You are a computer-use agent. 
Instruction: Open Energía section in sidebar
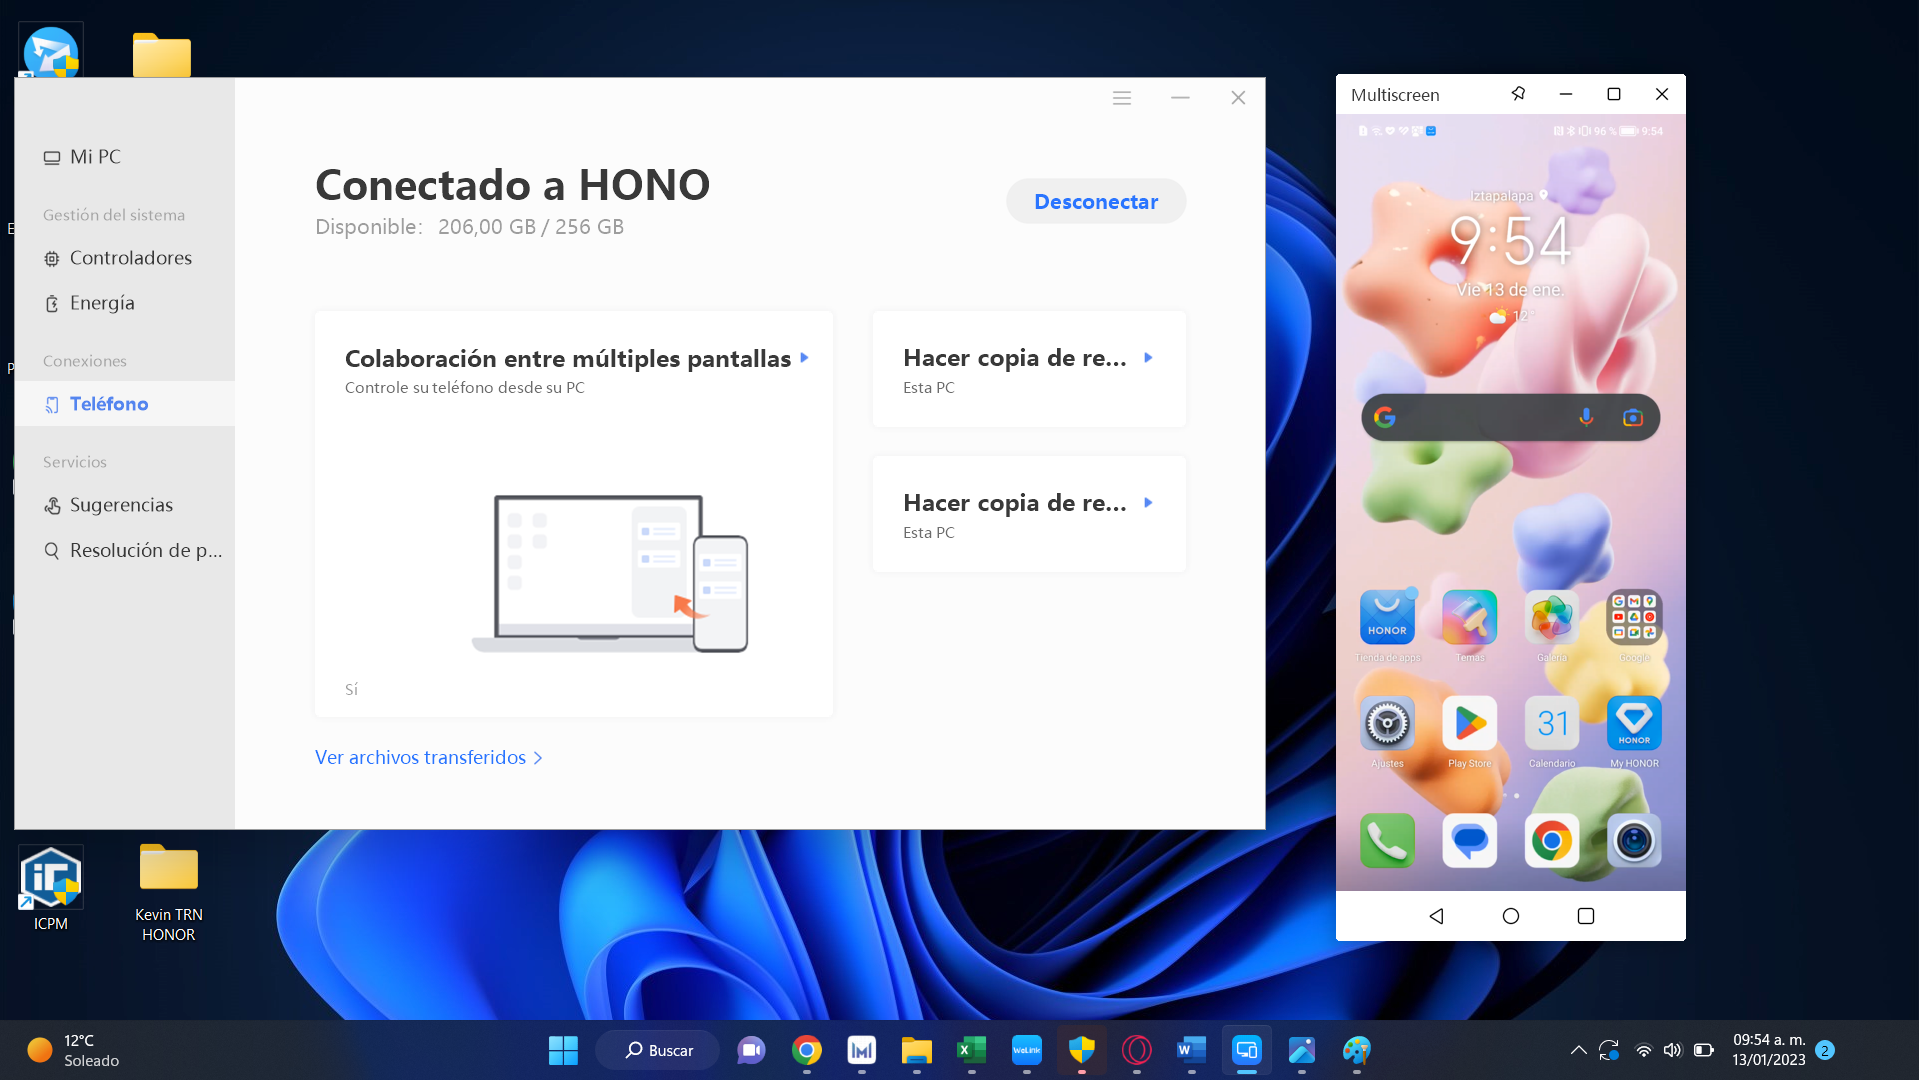click(102, 303)
